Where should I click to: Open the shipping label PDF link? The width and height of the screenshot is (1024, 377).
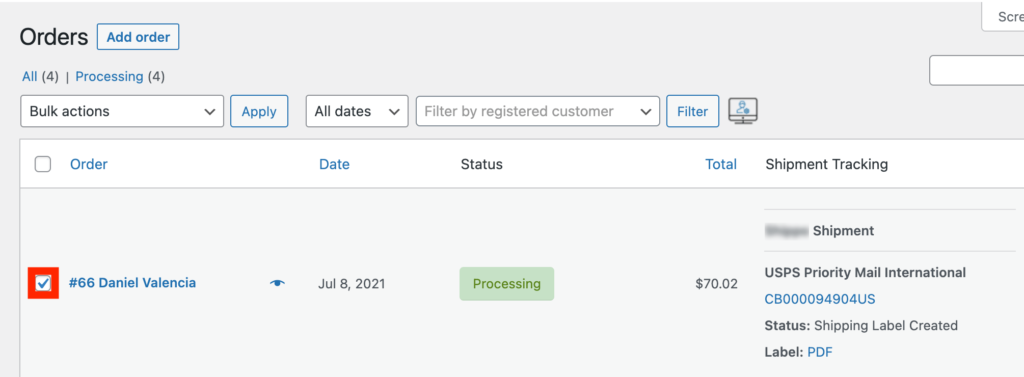(820, 352)
